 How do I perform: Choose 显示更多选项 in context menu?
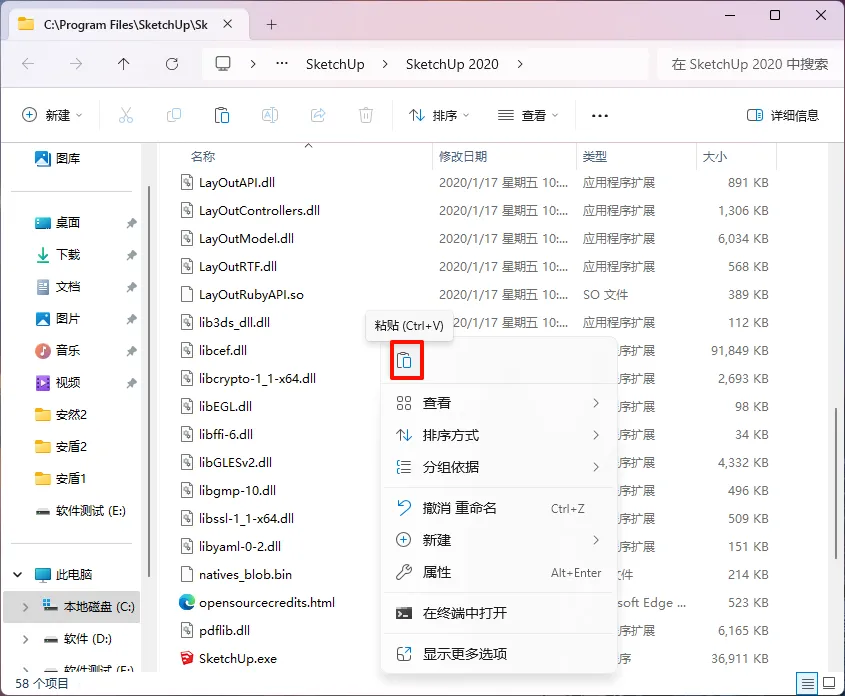coord(498,654)
